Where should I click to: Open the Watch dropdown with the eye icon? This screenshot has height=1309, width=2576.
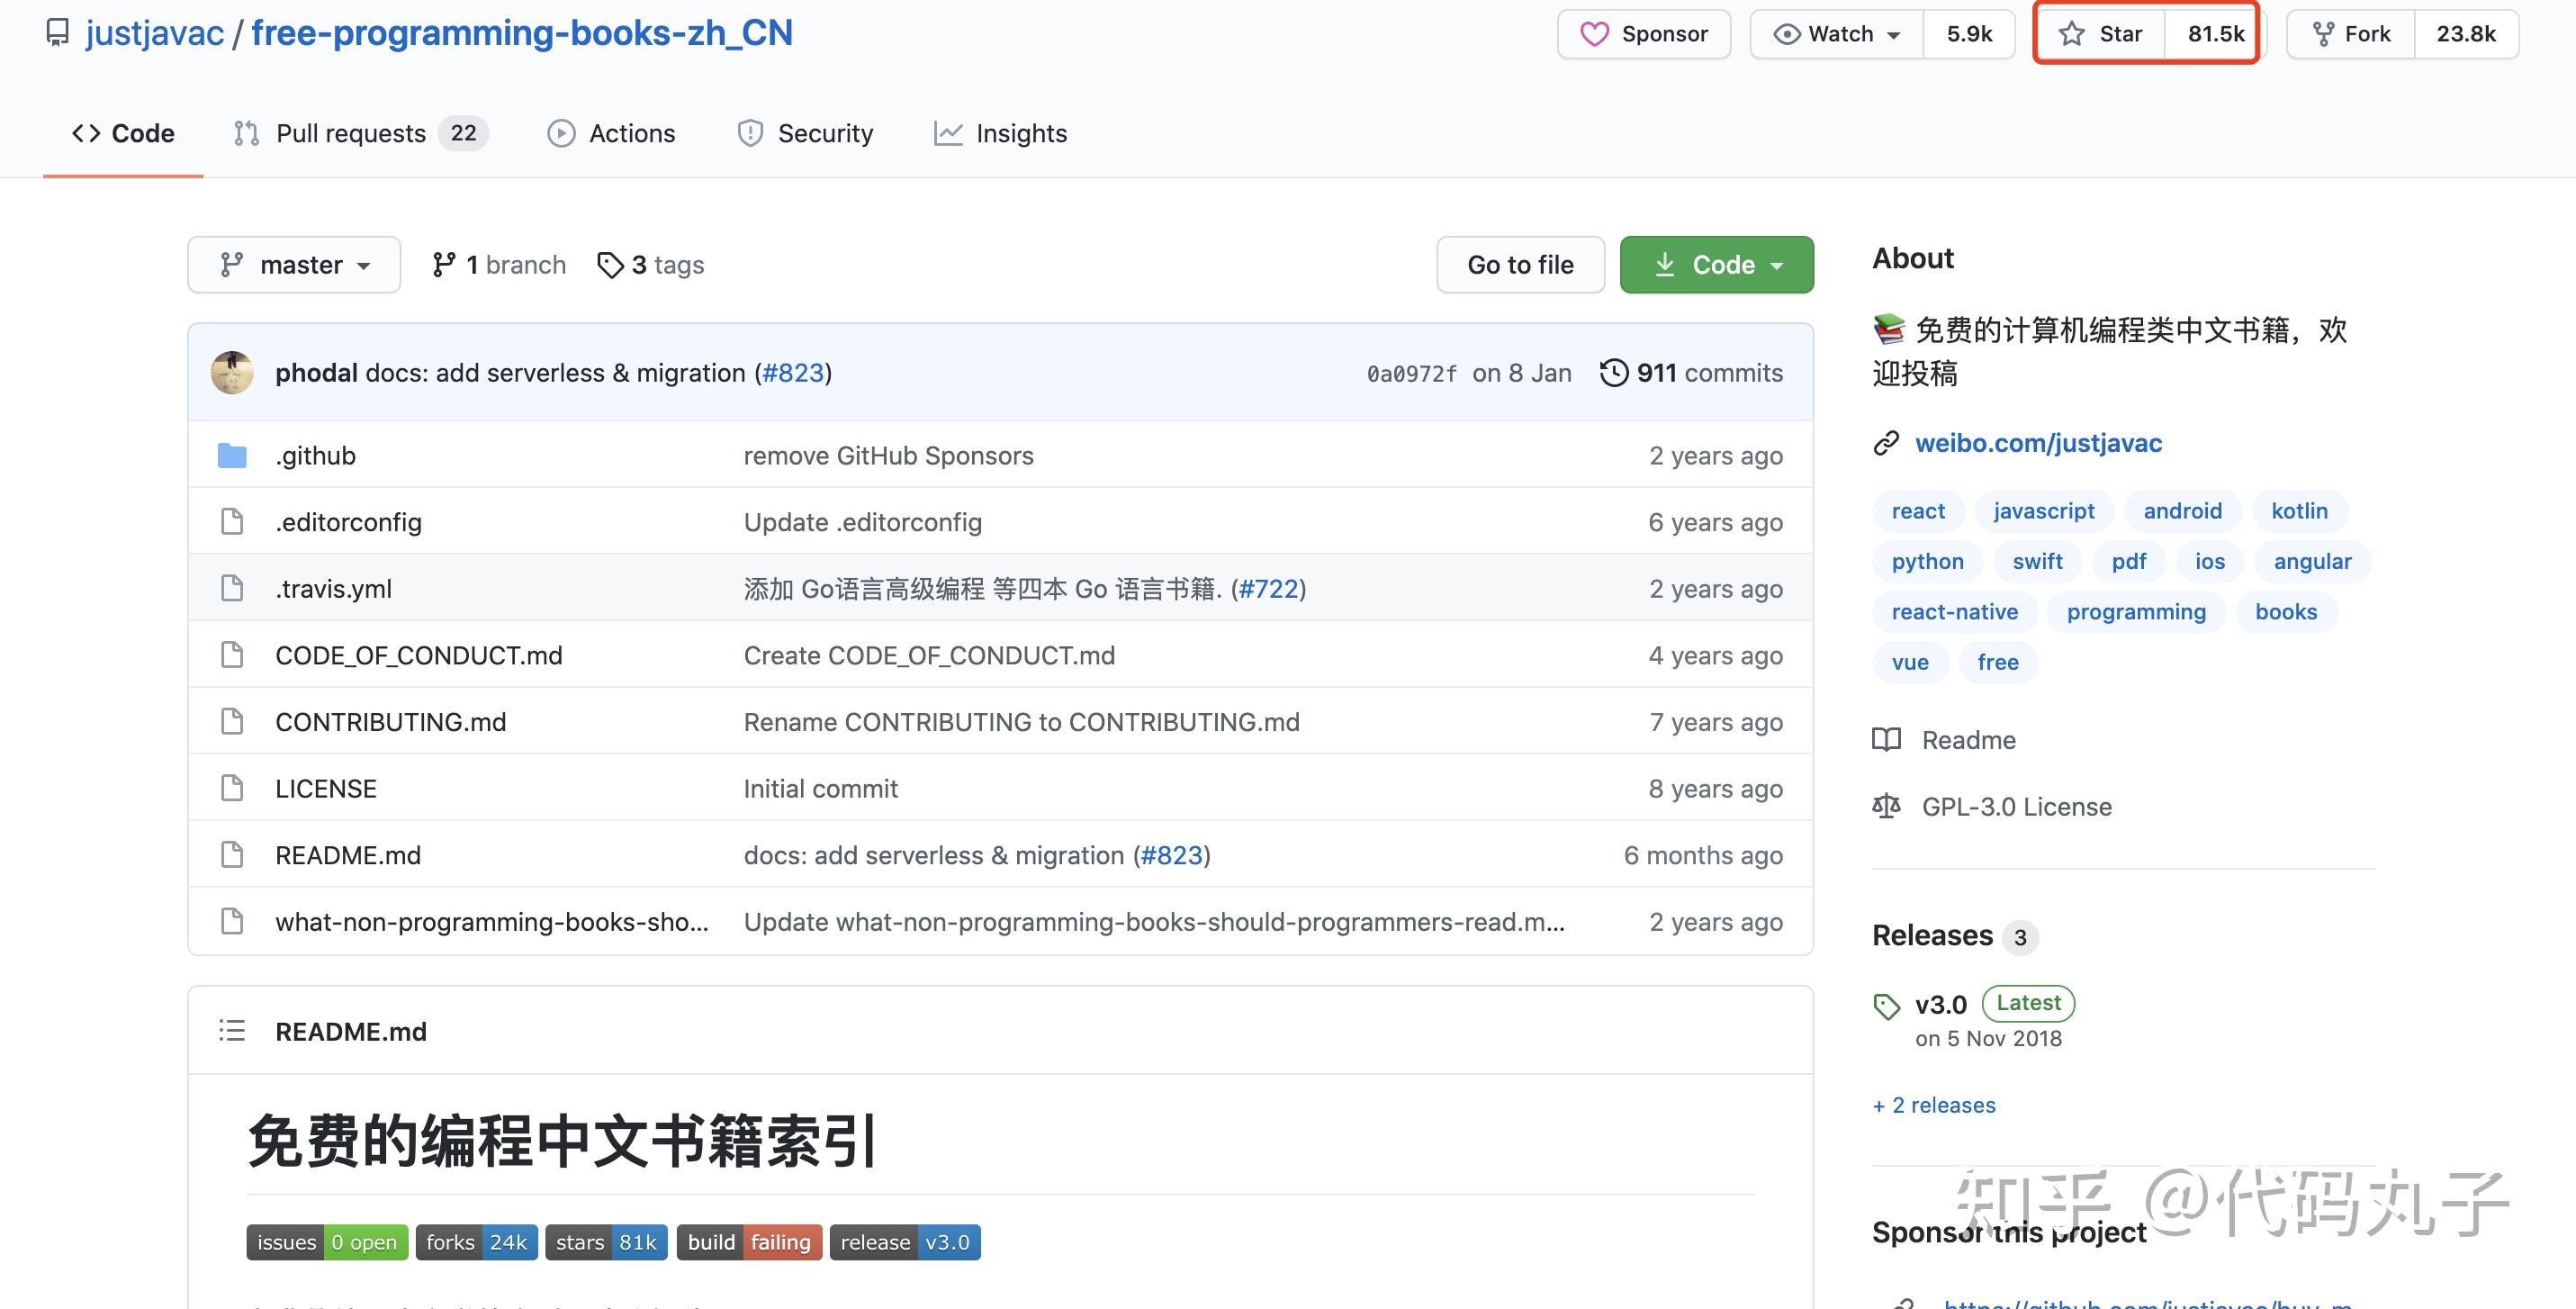(x=1836, y=34)
